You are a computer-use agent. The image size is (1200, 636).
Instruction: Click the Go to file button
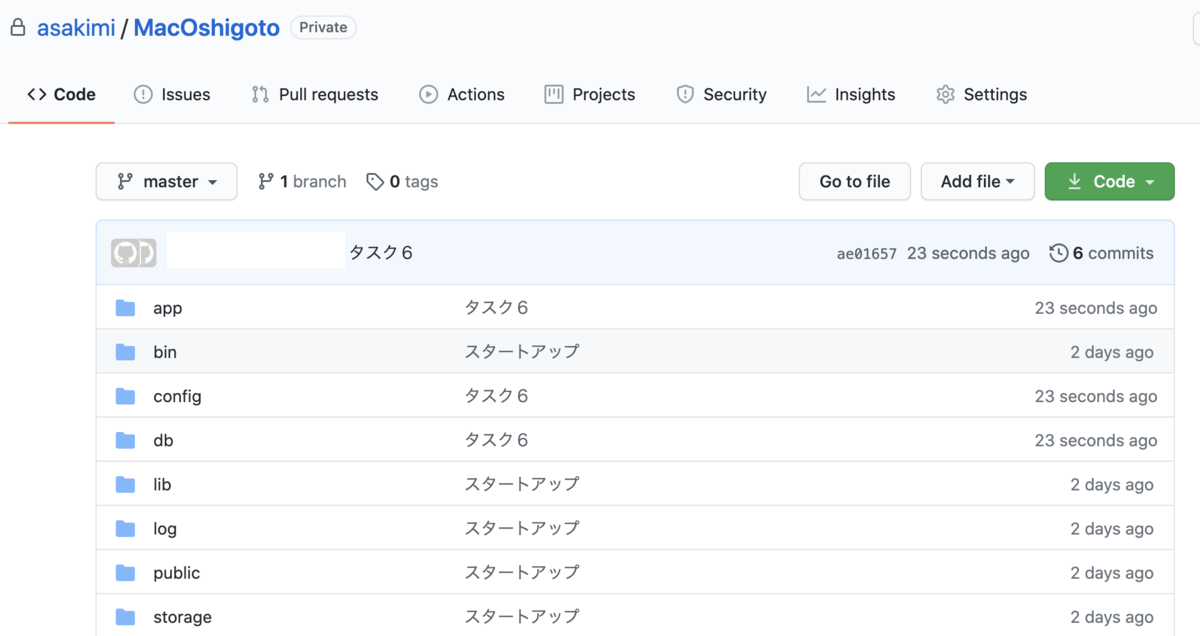pos(854,181)
